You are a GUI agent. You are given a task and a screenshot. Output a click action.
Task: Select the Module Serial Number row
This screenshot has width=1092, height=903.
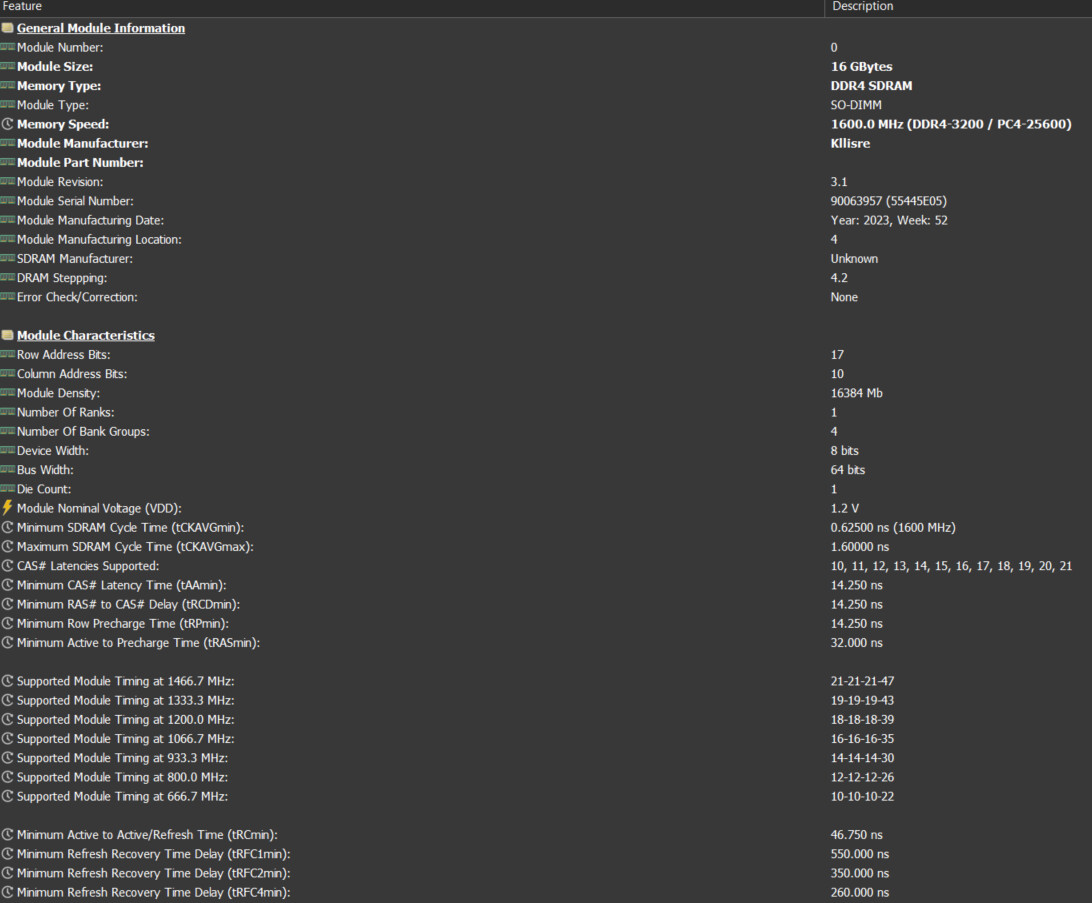pyautogui.click(x=75, y=201)
